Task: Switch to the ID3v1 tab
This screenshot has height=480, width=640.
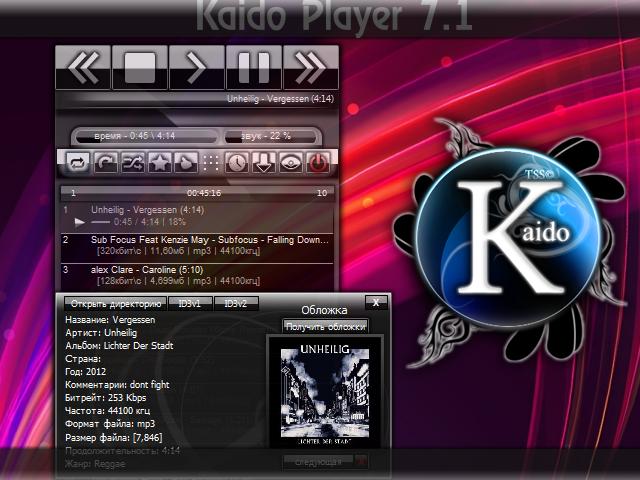Action: [x=189, y=303]
